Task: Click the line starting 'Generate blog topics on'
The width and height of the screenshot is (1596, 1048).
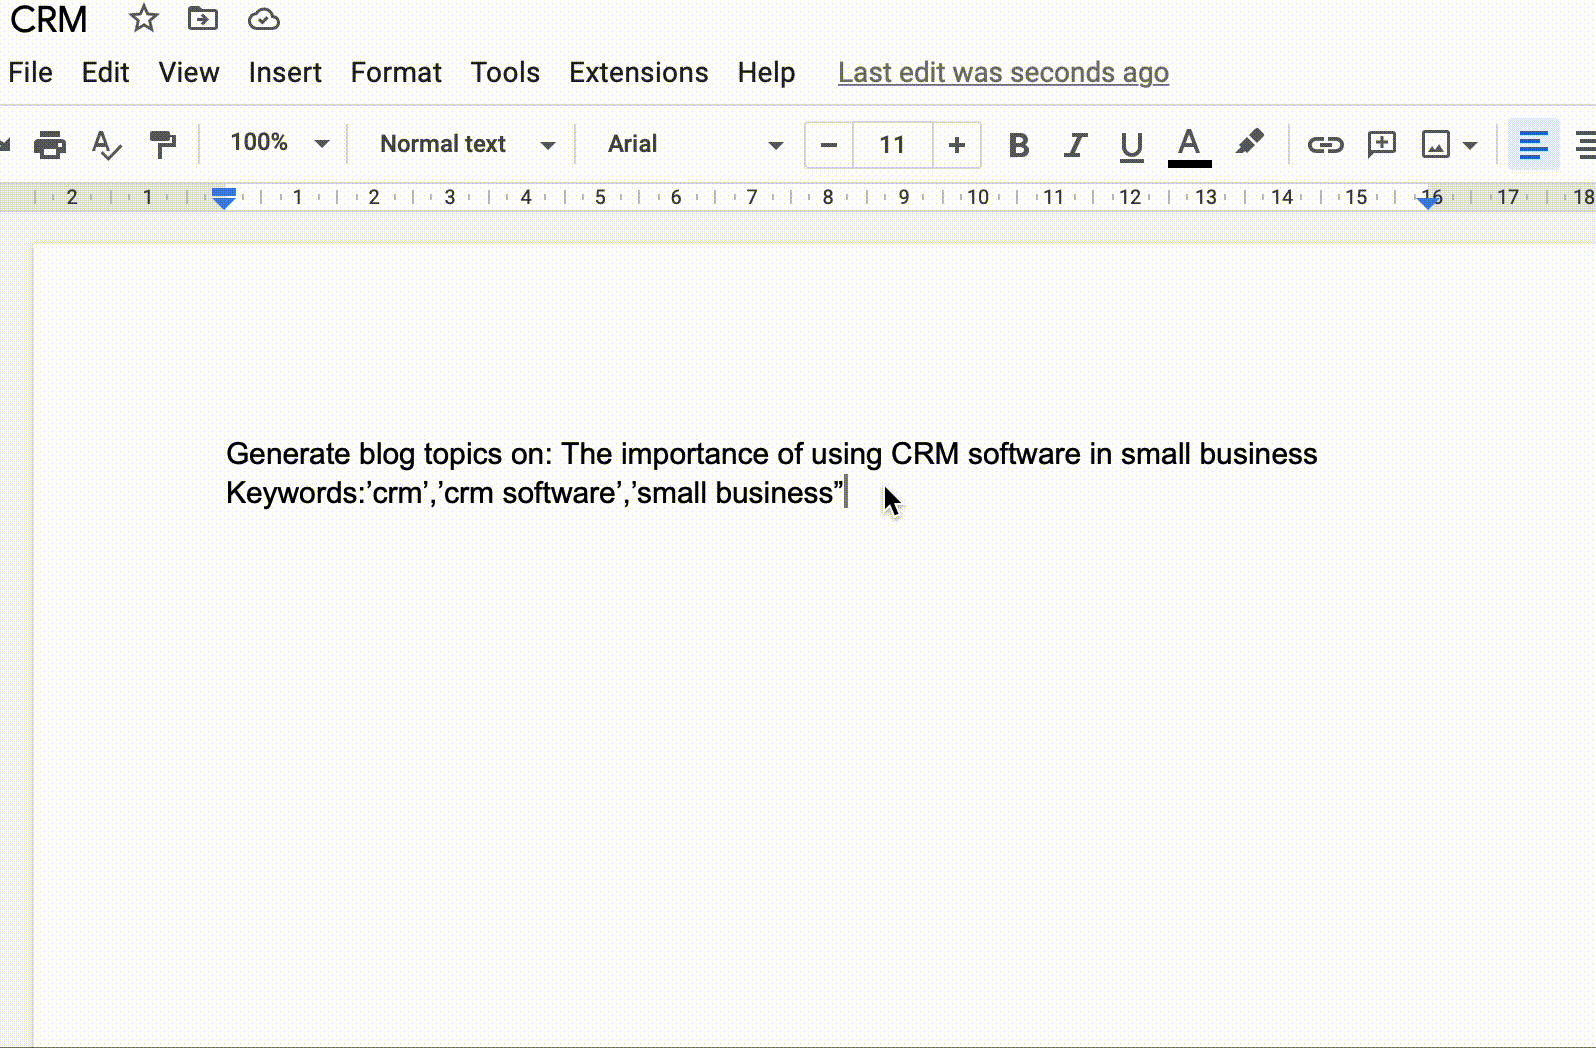Action: [x=771, y=454]
